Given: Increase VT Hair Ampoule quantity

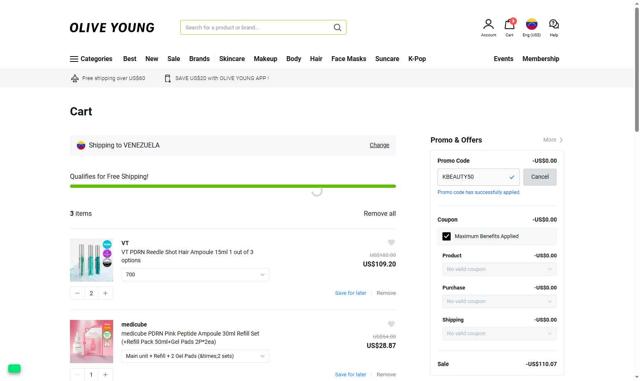Looking at the screenshot, I should [x=105, y=293].
